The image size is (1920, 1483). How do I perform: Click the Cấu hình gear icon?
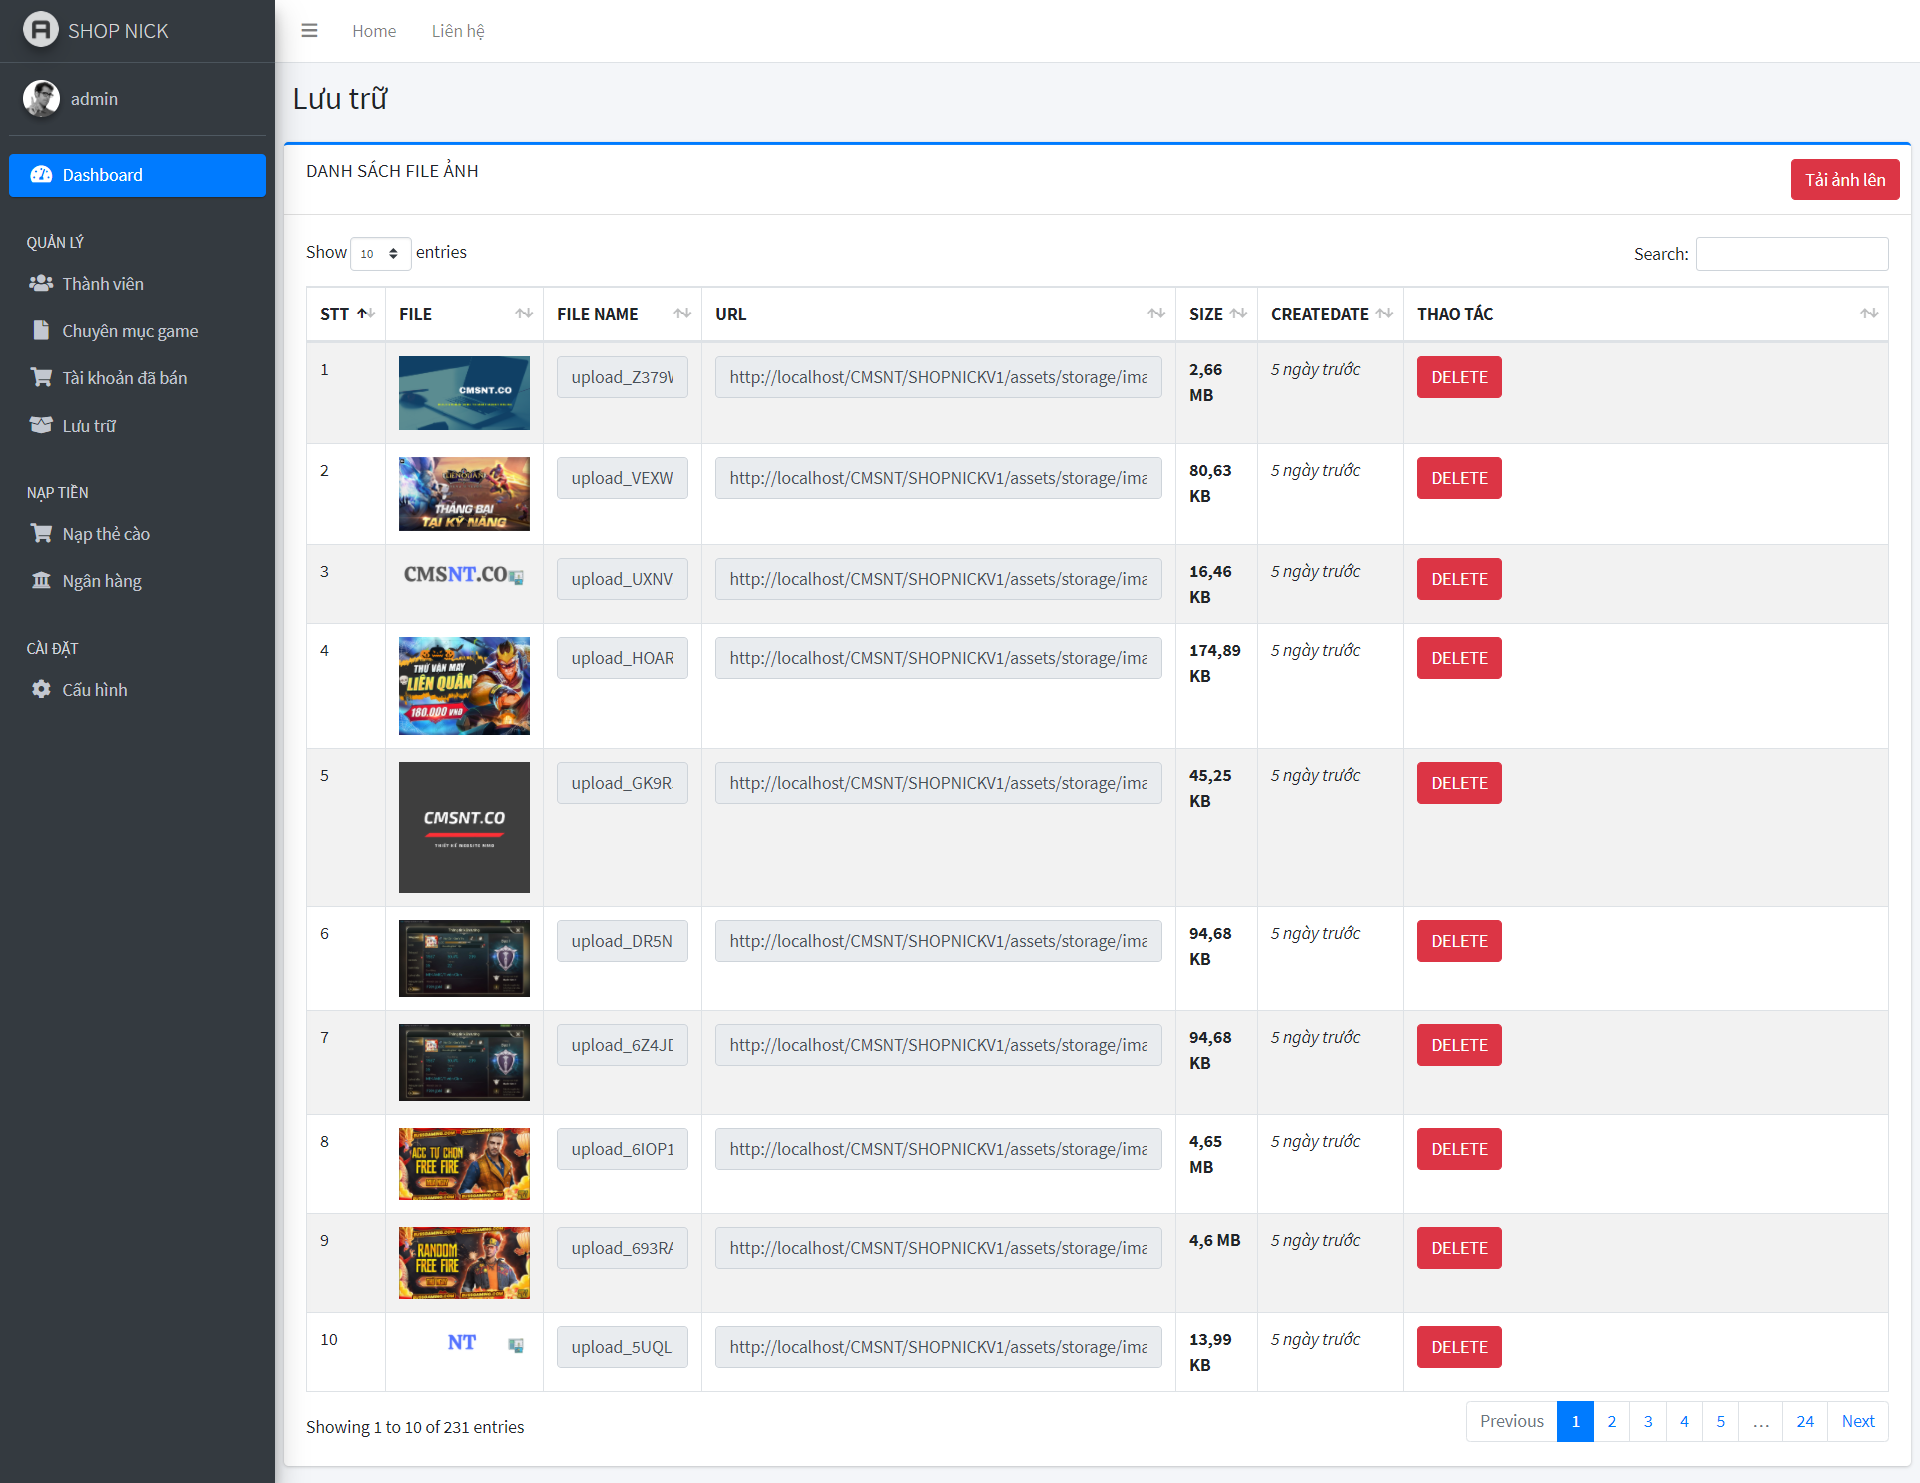(x=41, y=690)
